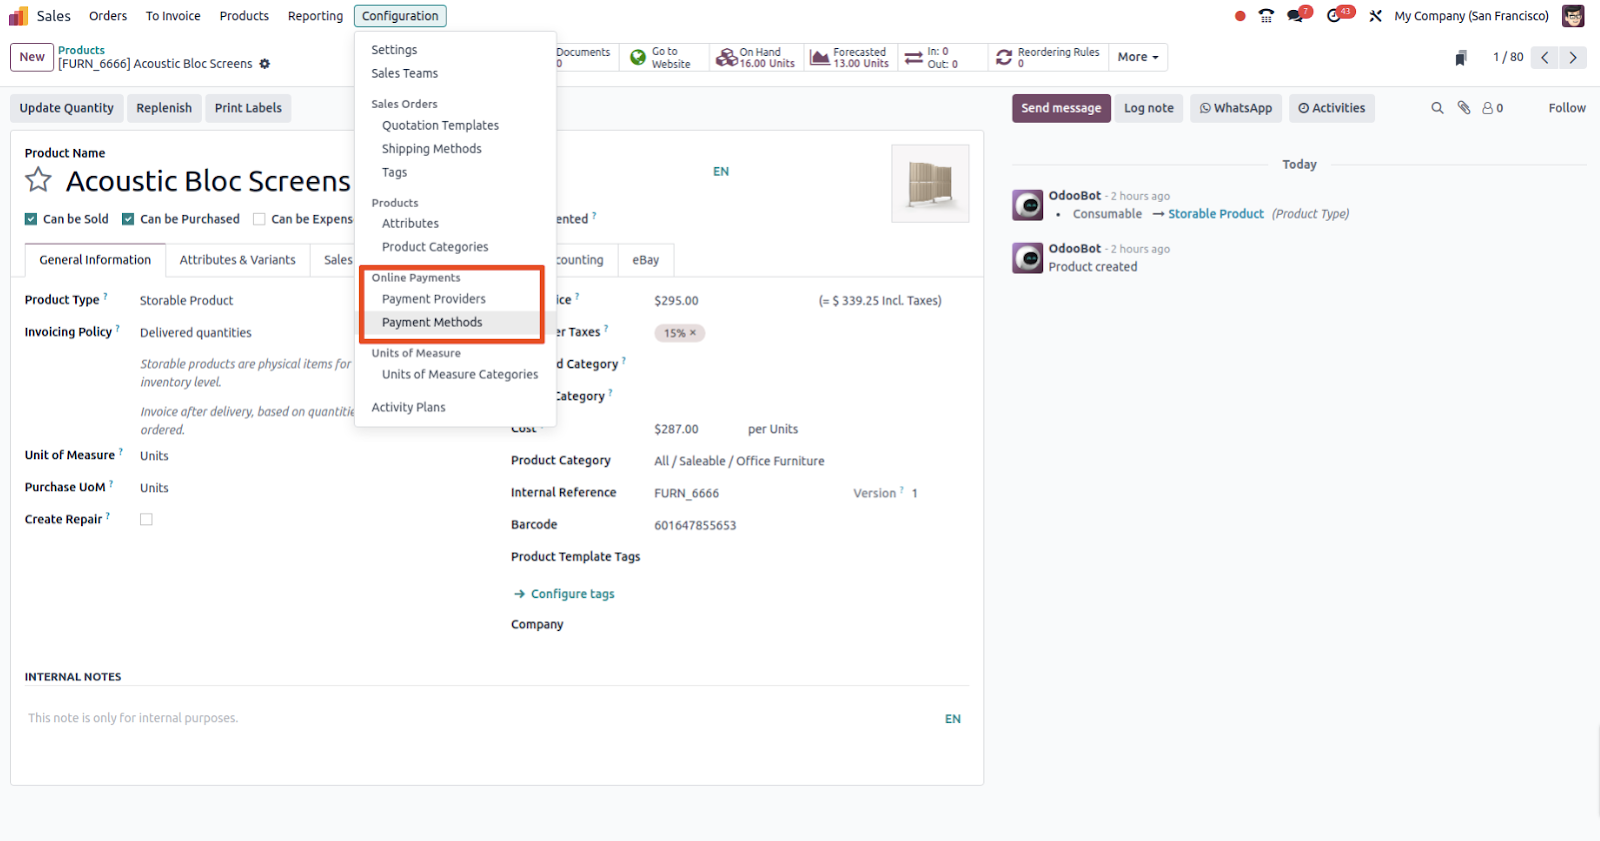Open the My Company (San Francisco) switcher
1600x841 pixels.
click(x=1471, y=16)
